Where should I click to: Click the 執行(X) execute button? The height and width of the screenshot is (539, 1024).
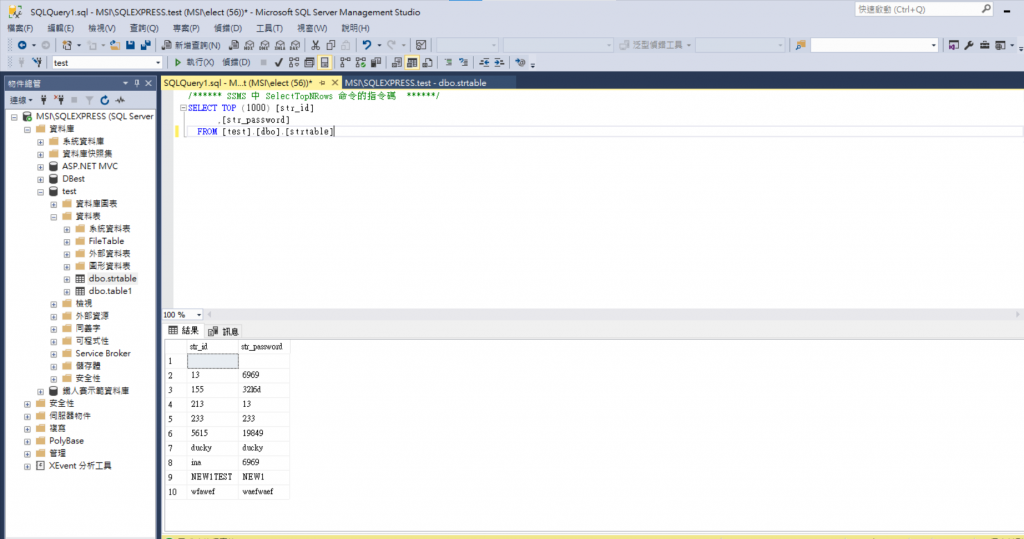[194, 63]
